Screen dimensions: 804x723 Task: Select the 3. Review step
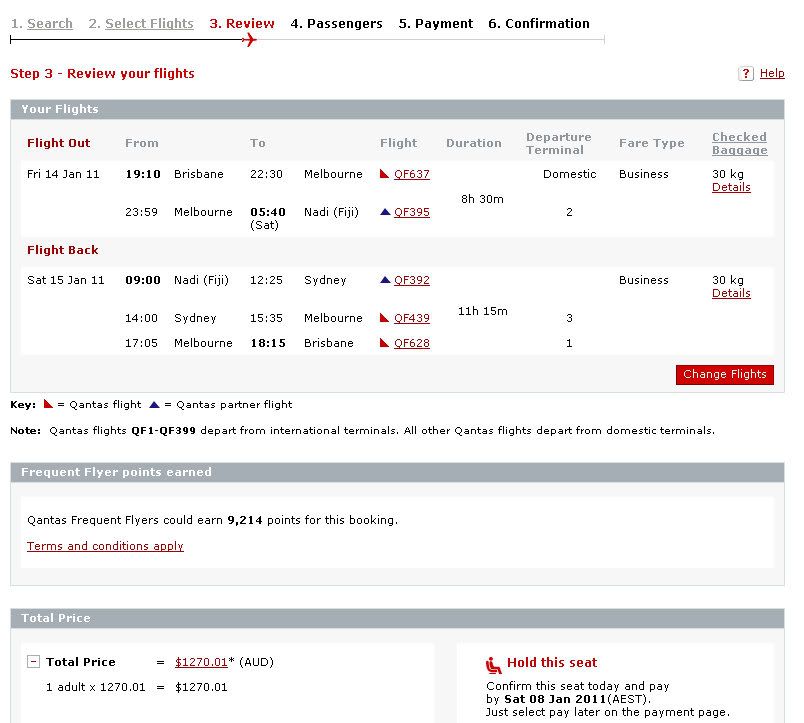click(x=242, y=24)
